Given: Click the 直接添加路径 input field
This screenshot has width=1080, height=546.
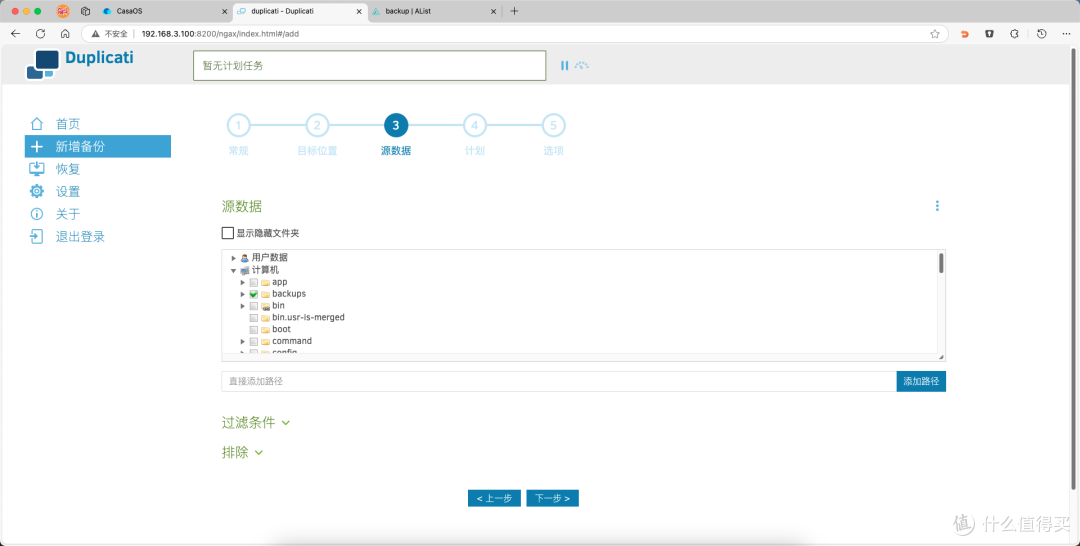Looking at the screenshot, I should click(x=559, y=381).
